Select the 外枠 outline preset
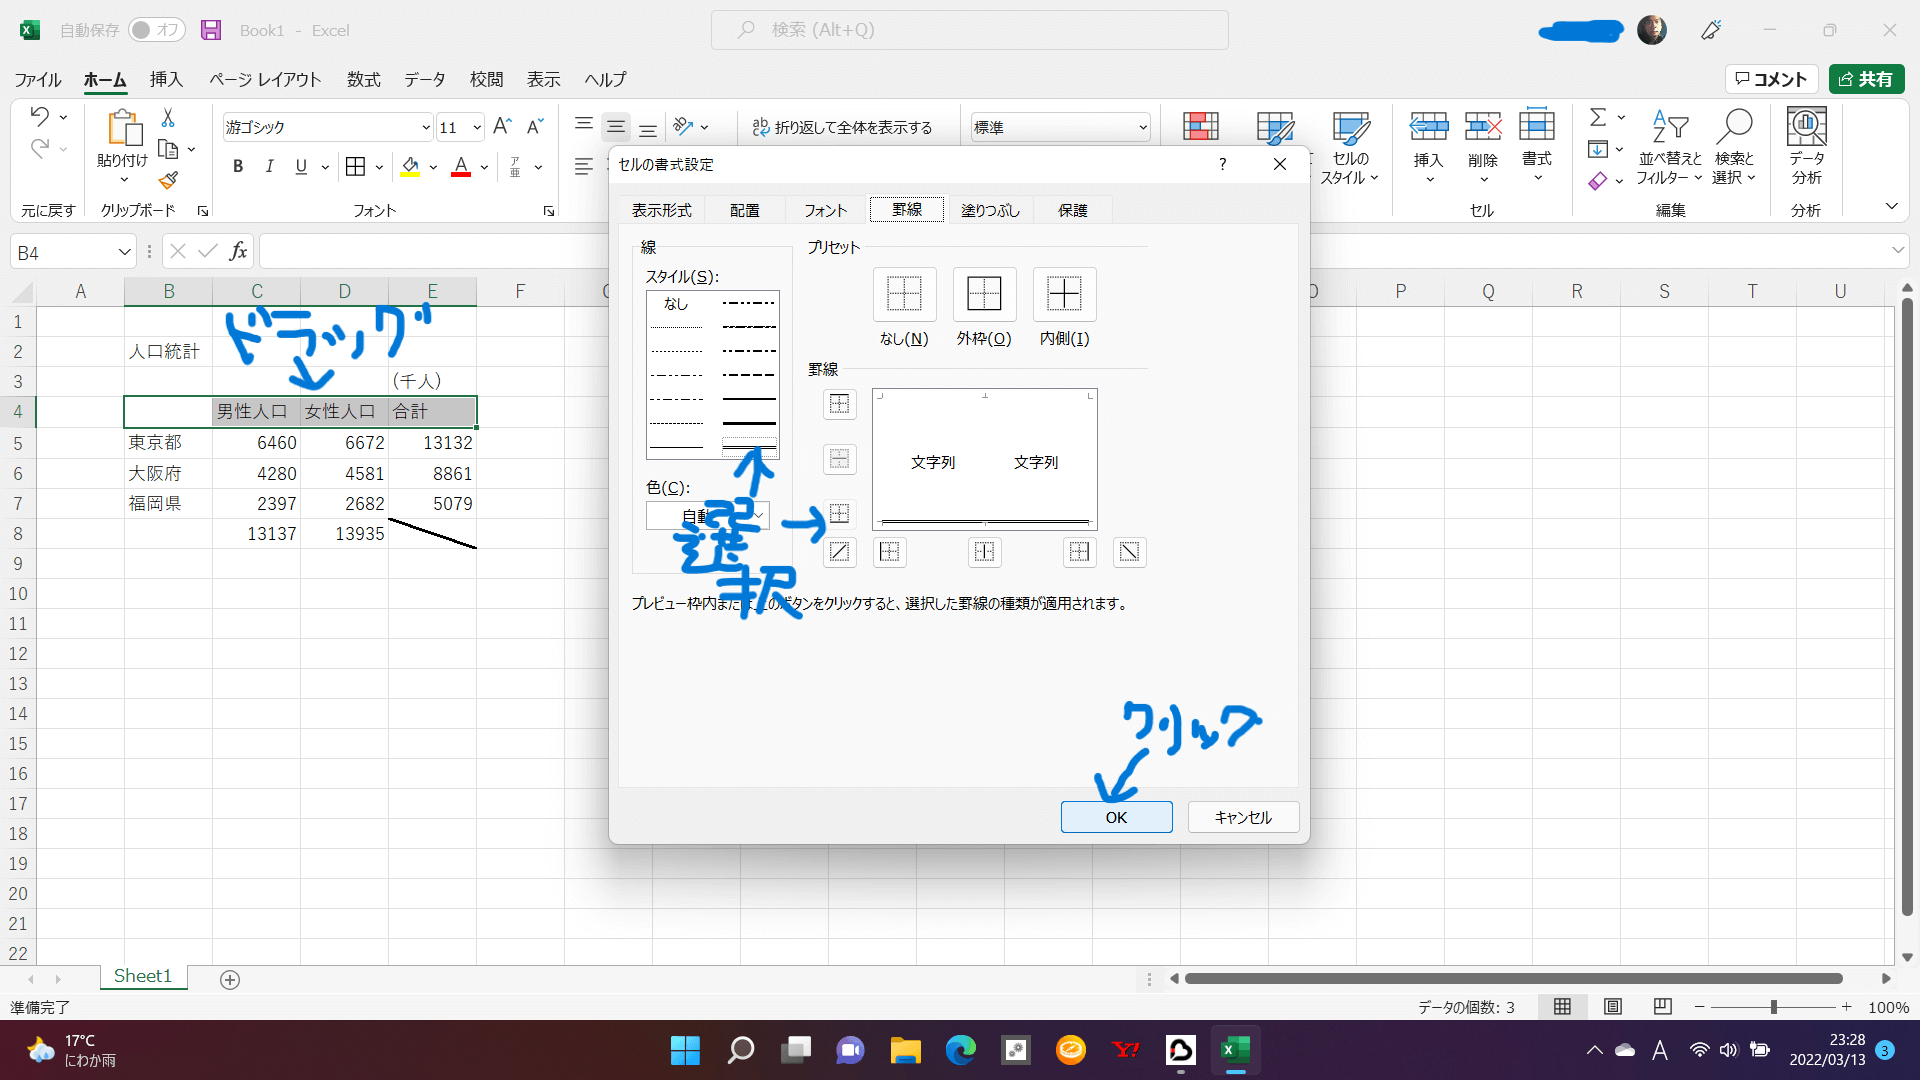The width and height of the screenshot is (1920, 1080). [x=984, y=294]
